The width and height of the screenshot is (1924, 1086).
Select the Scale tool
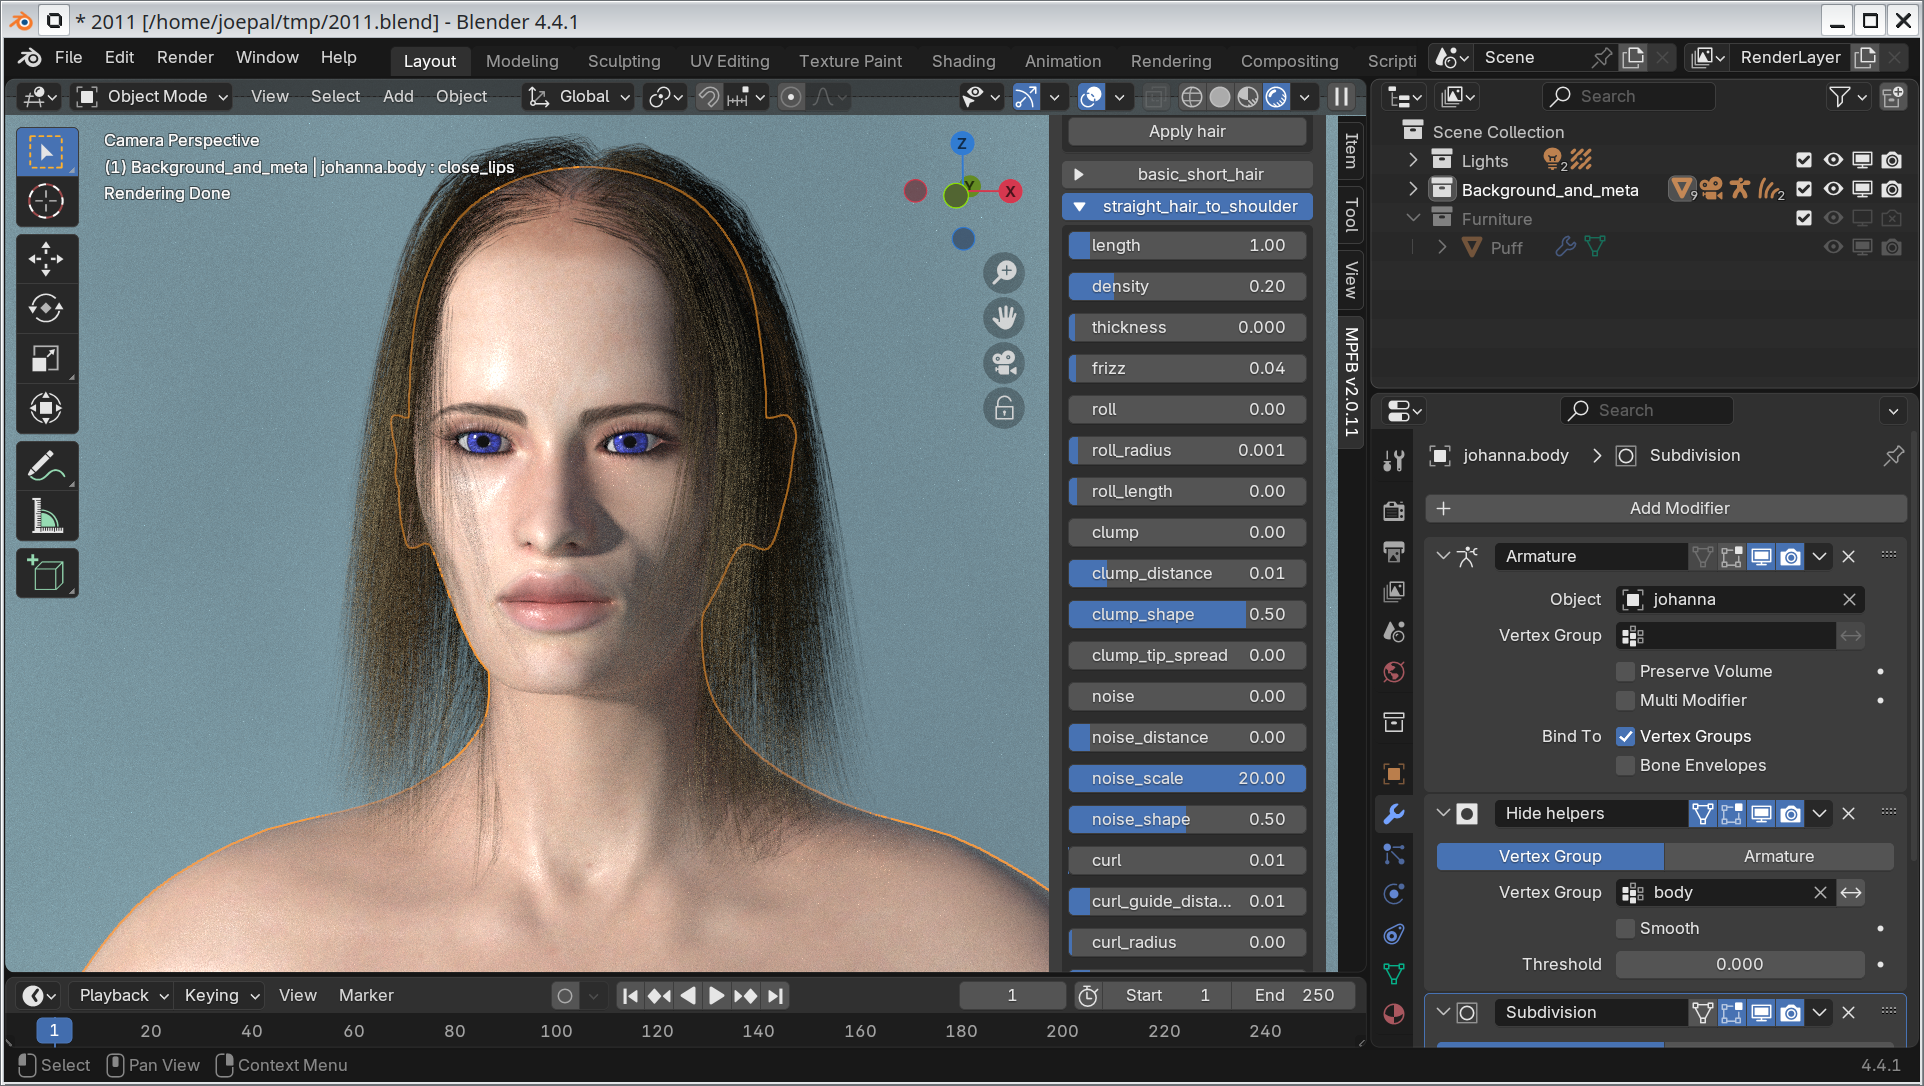pyautogui.click(x=46, y=358)
